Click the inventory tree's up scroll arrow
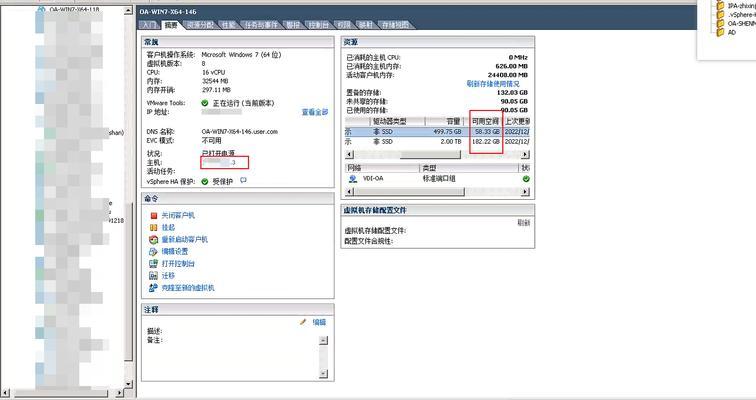Screen dimensions: 756x400 point(128,11)
